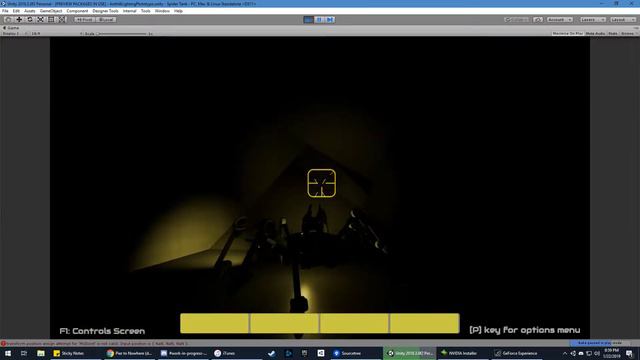Click the '(P) key for options menu' text
The width and height of the screenshot is (640, 360).
524,330
